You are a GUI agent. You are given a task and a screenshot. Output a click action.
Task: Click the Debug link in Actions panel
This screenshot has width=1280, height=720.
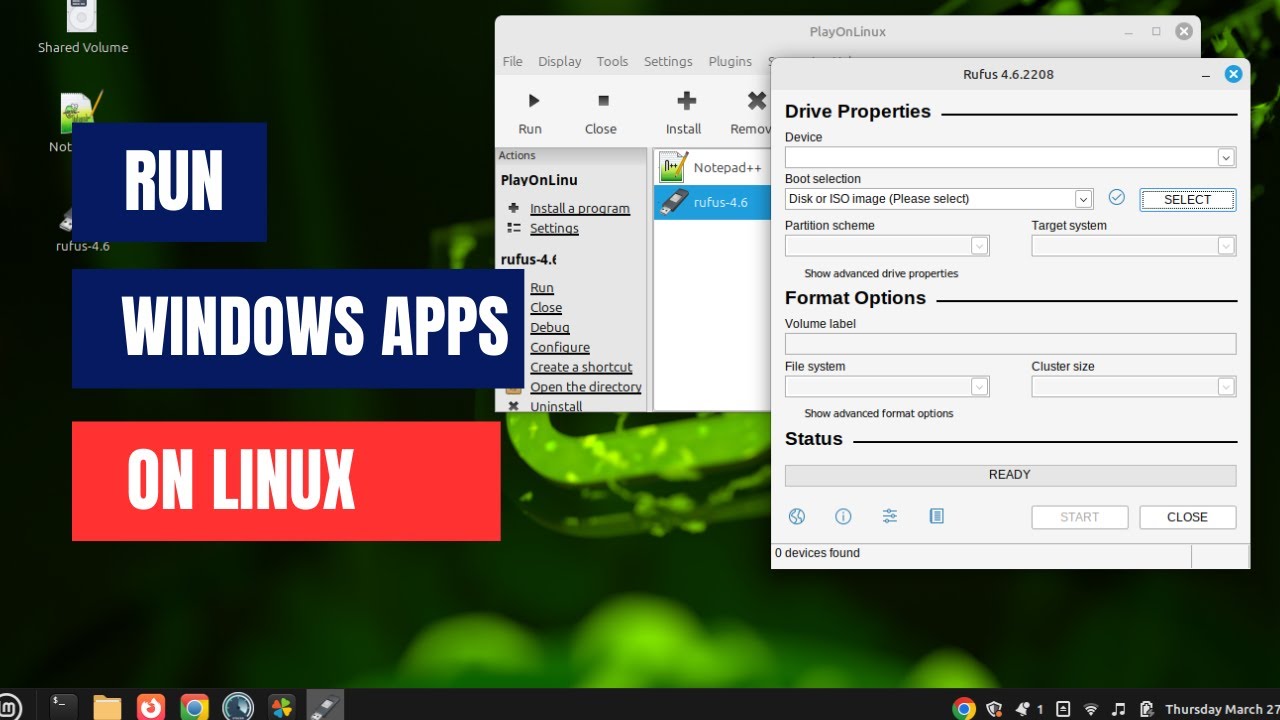[550, 327]
